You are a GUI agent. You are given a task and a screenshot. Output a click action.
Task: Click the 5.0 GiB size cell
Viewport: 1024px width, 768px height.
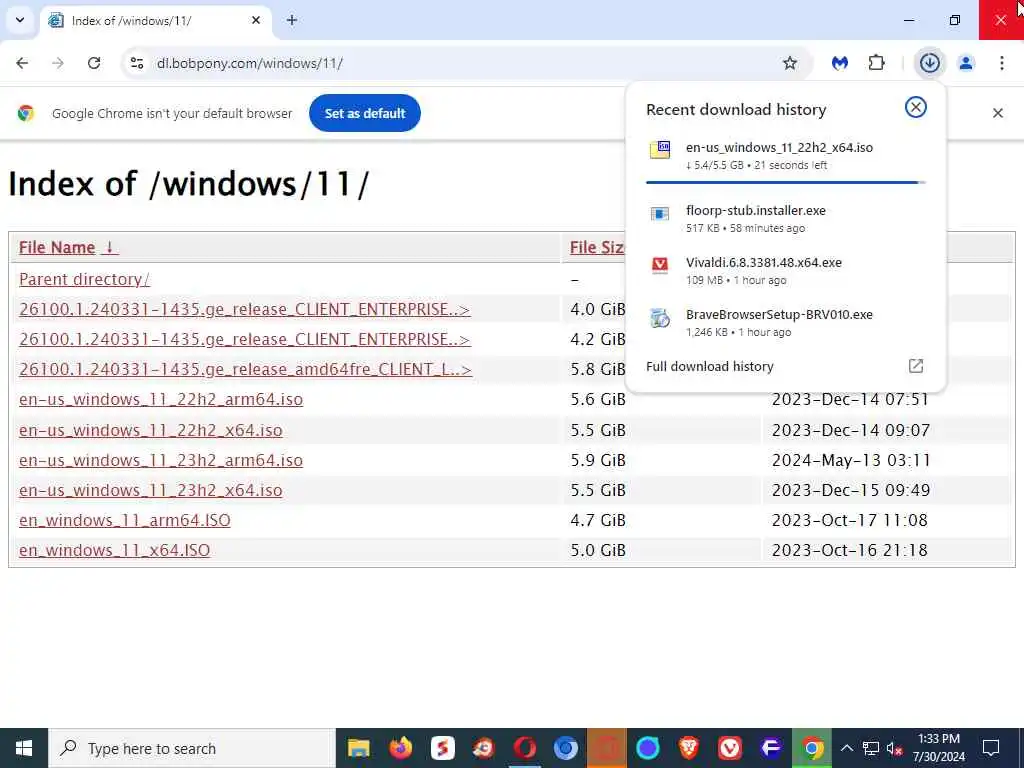(598, 551)
